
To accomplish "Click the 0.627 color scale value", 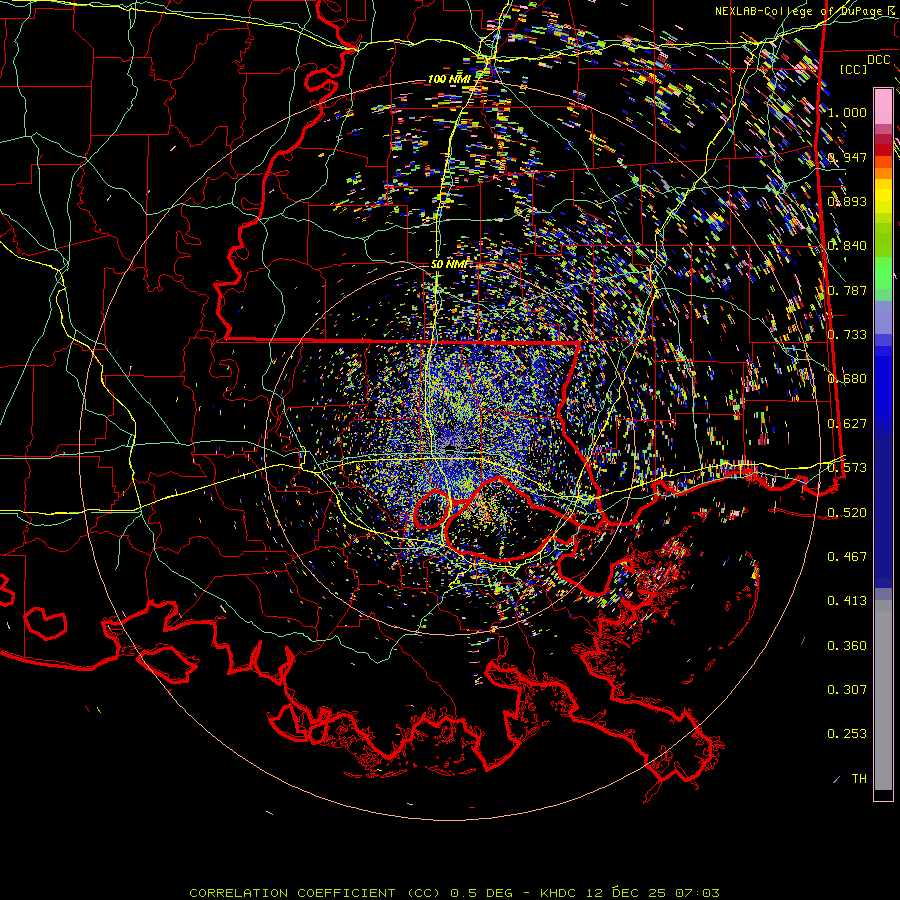I will [847, 424].
